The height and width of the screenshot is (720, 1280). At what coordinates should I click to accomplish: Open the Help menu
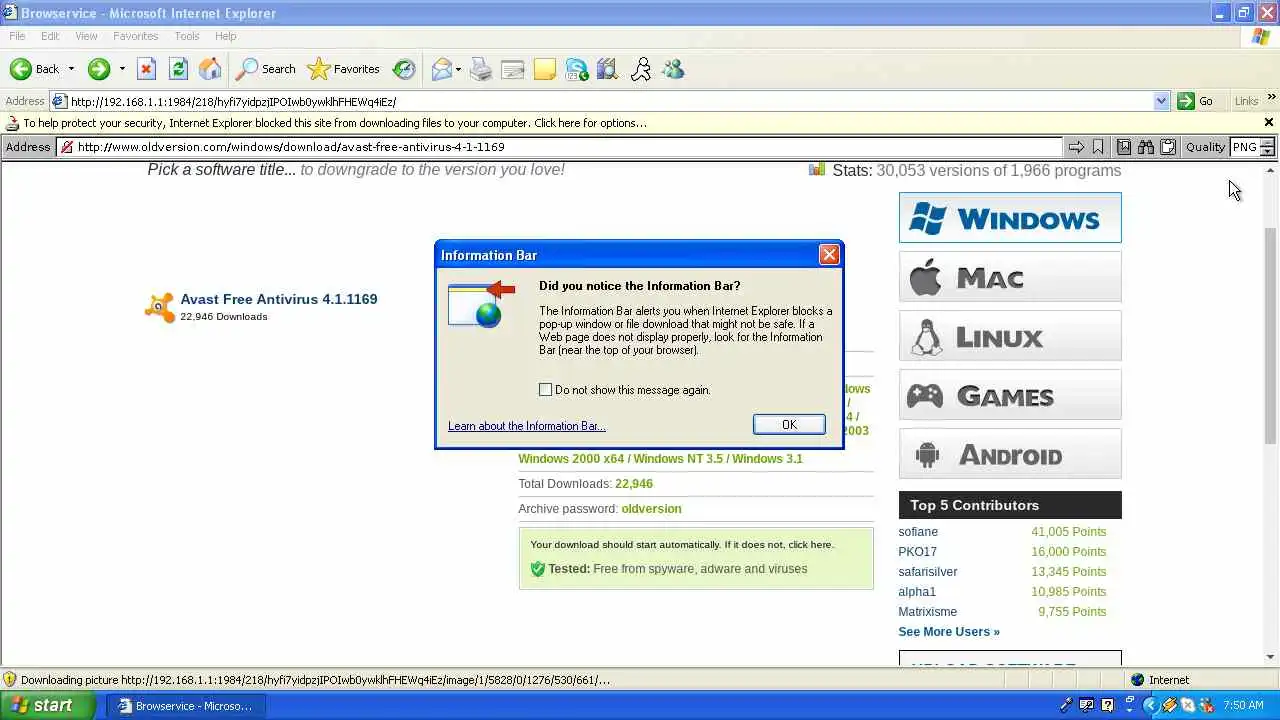226,36
